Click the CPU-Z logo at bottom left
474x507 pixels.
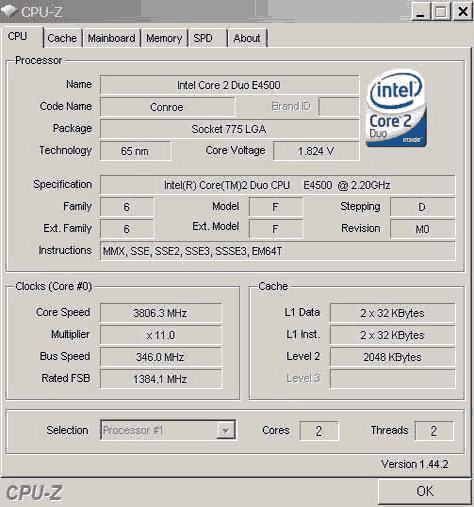[x=34, y=493]
